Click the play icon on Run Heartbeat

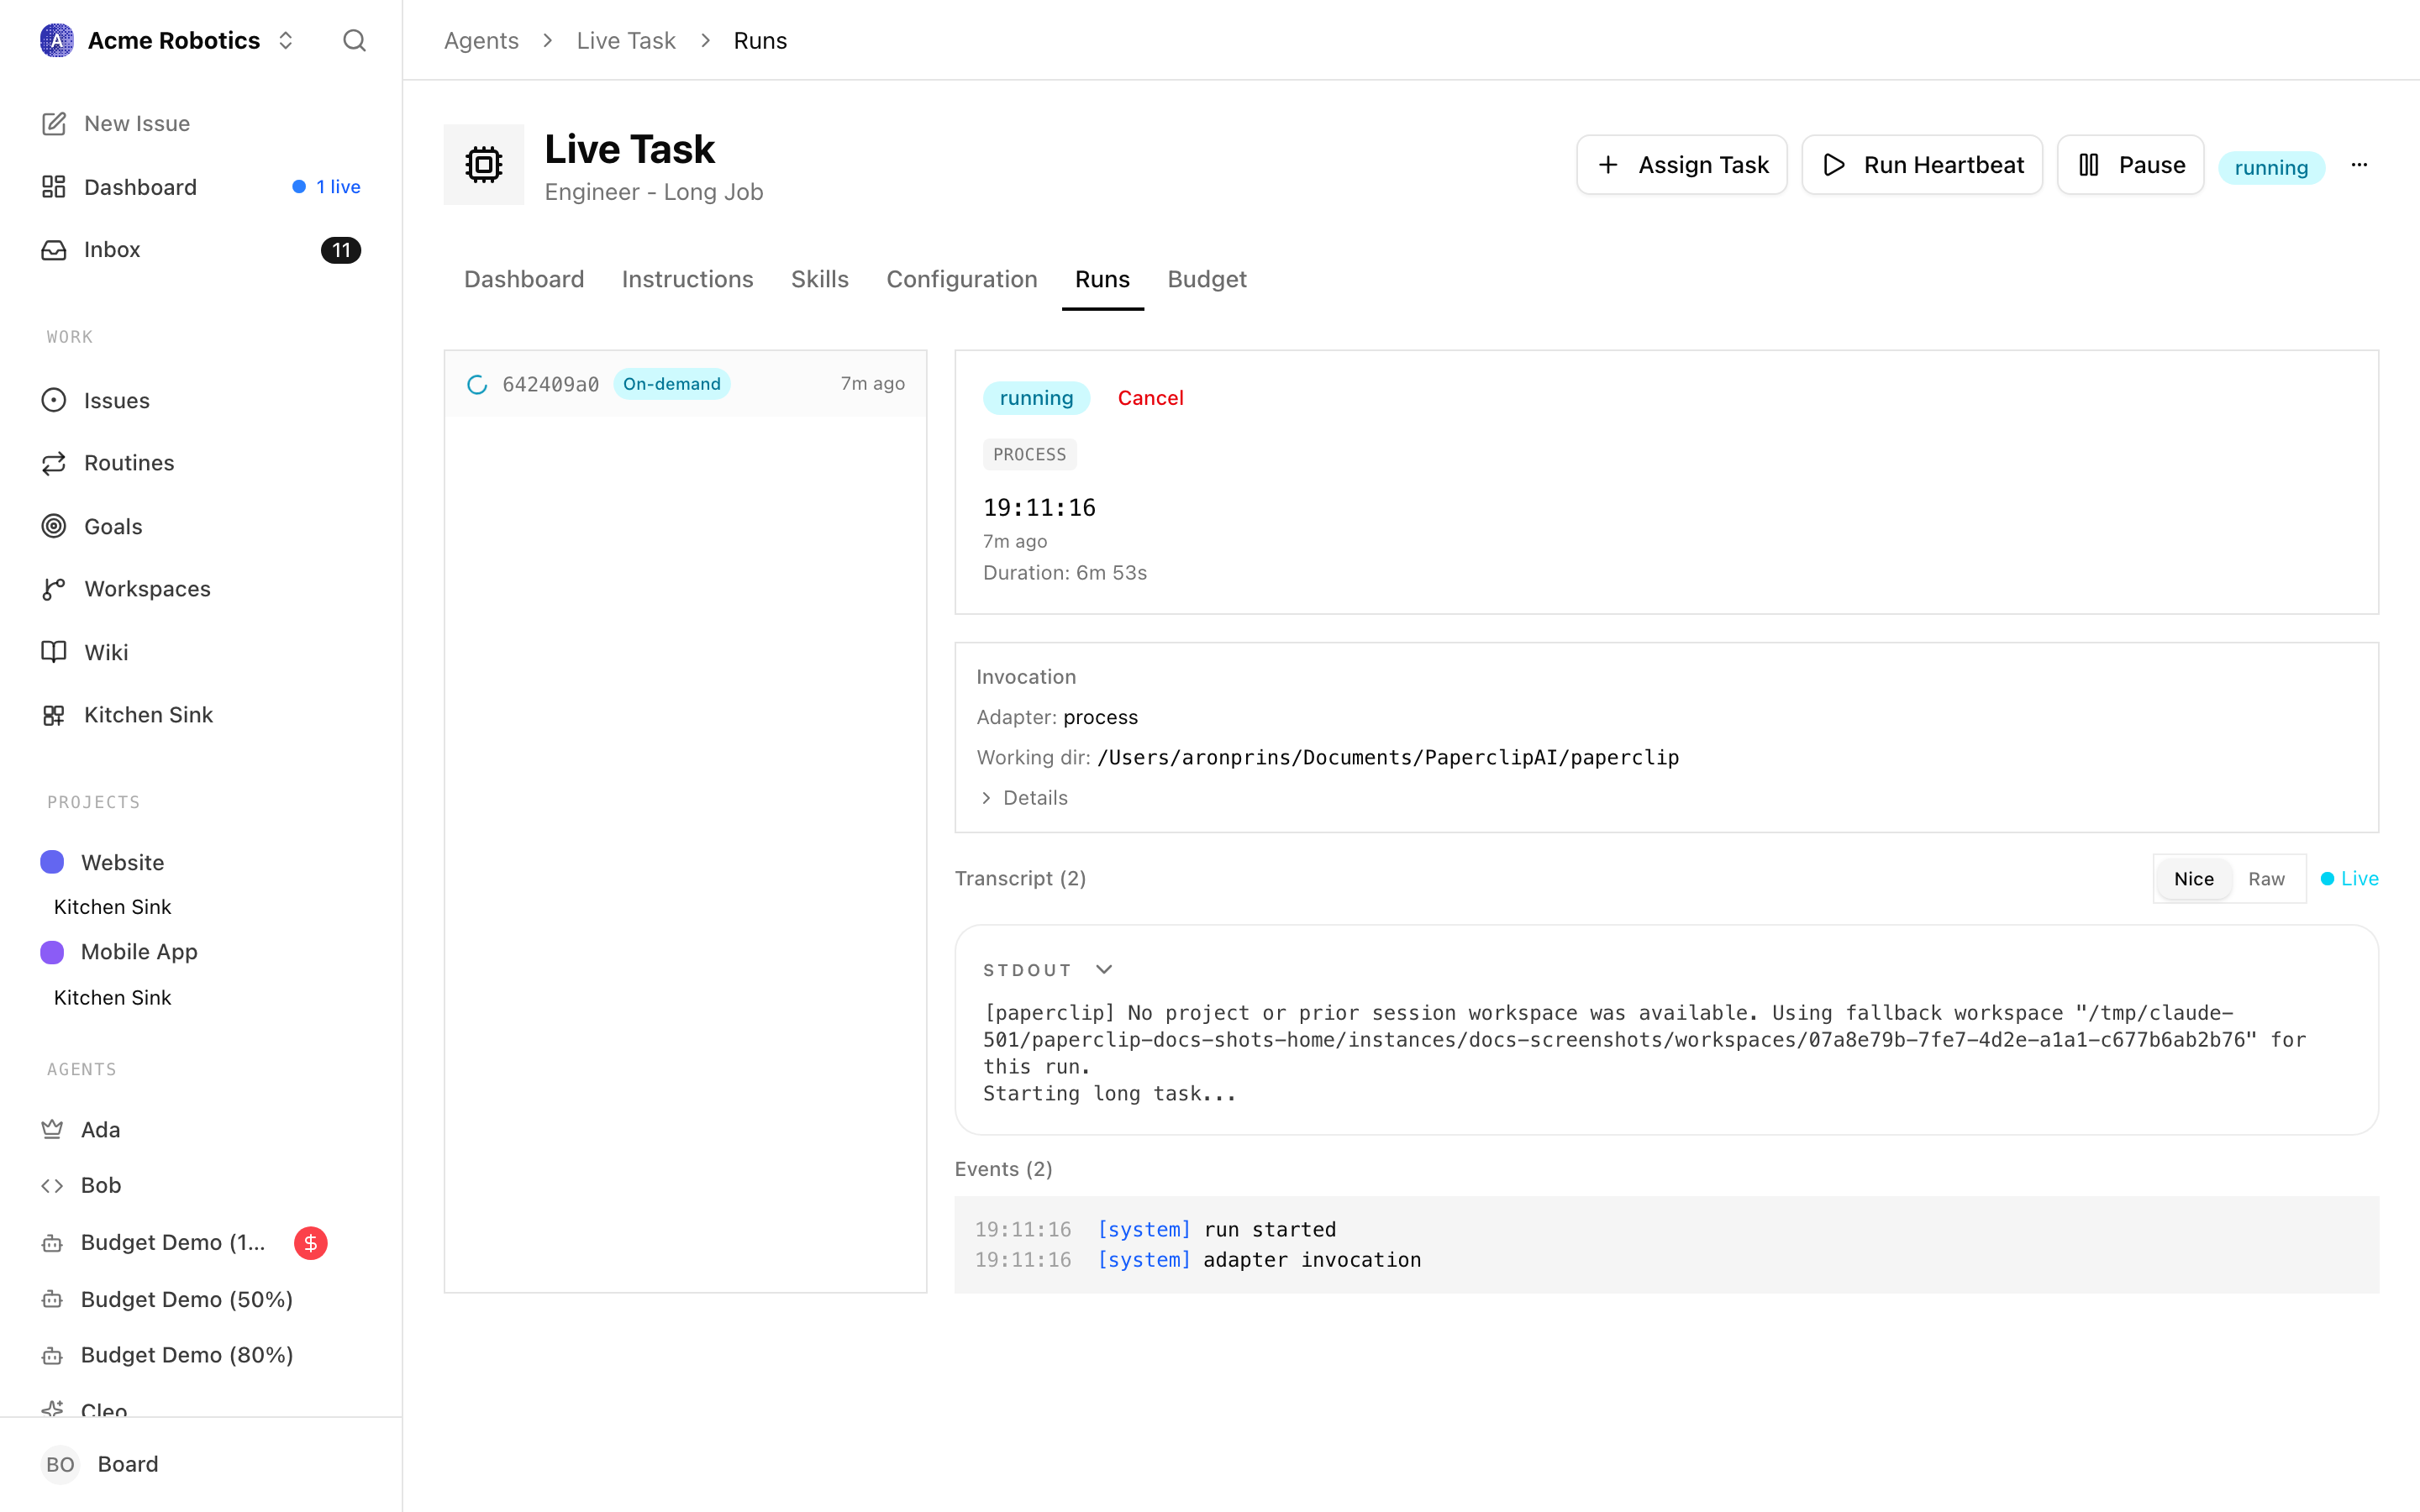pos(1834,165)
